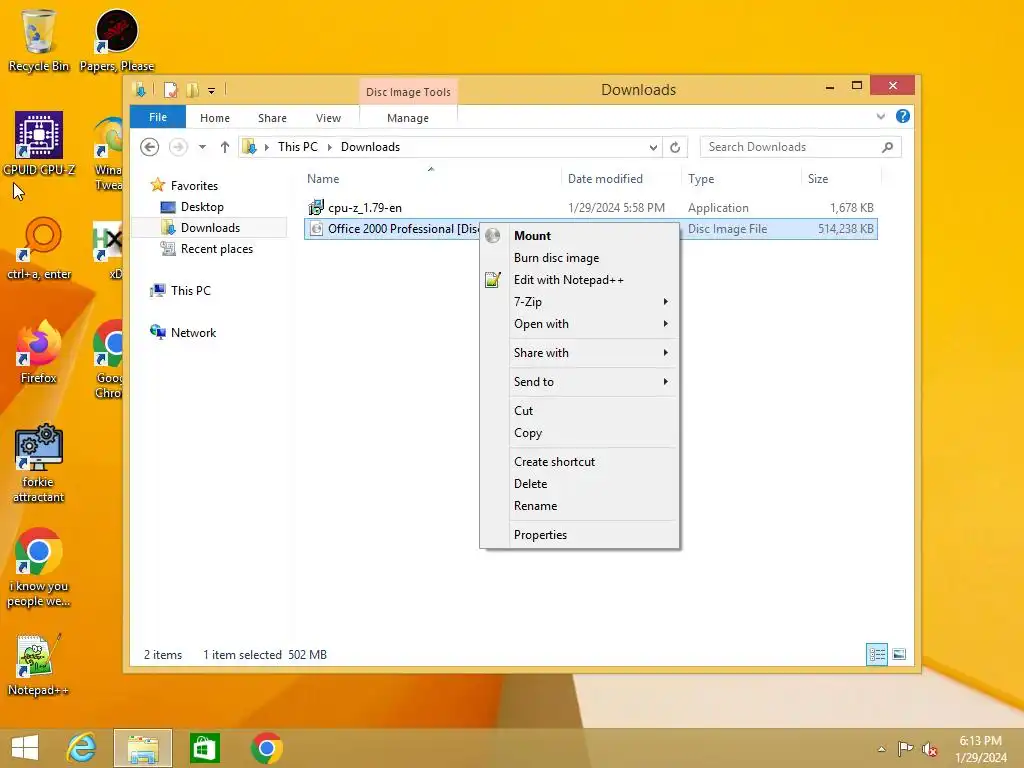
Task: Click the search magnifier icon
Action: click(888, 147)
